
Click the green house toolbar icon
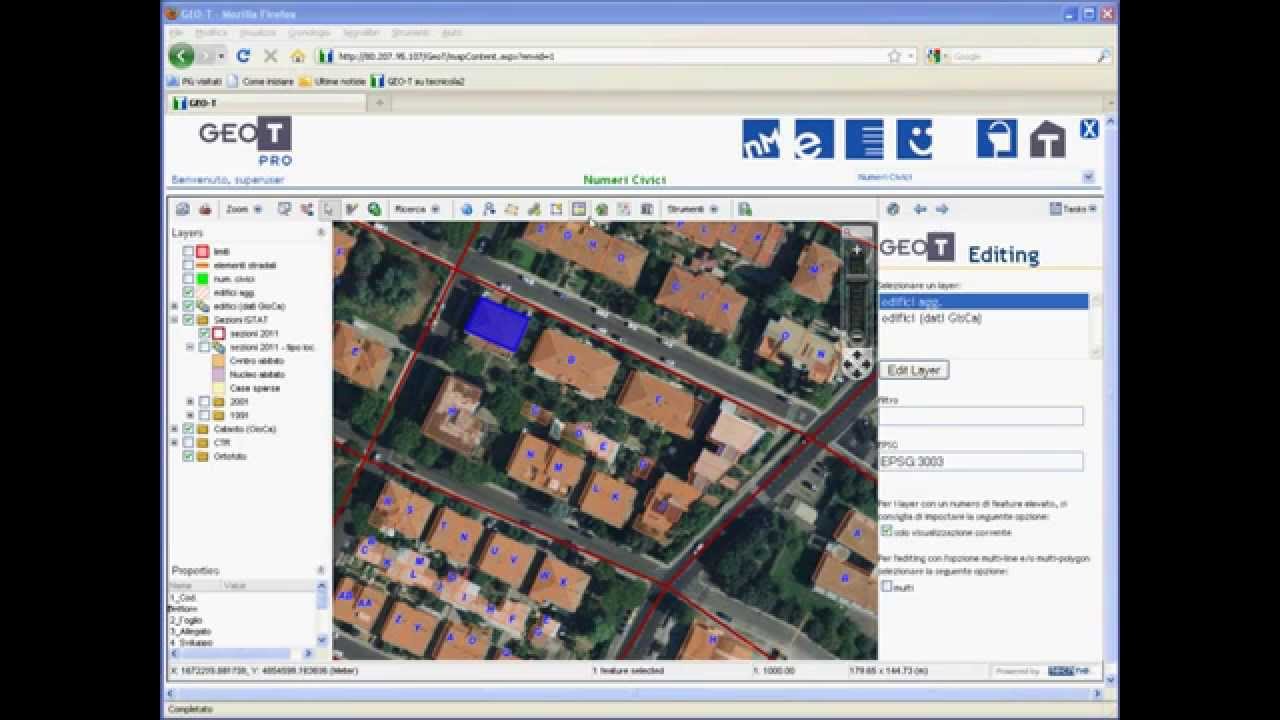(602, 209)
